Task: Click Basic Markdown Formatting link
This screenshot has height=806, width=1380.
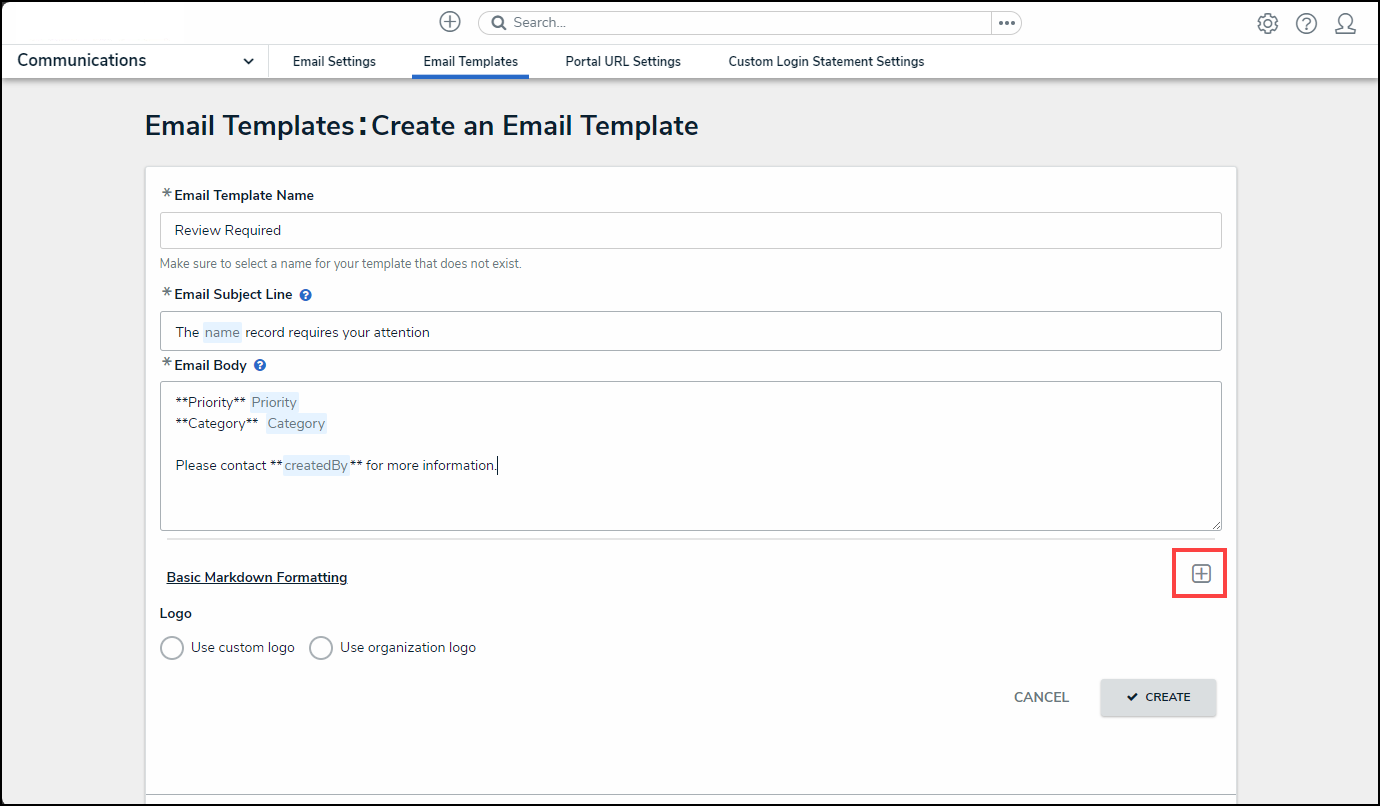Action: coord(257,577)
